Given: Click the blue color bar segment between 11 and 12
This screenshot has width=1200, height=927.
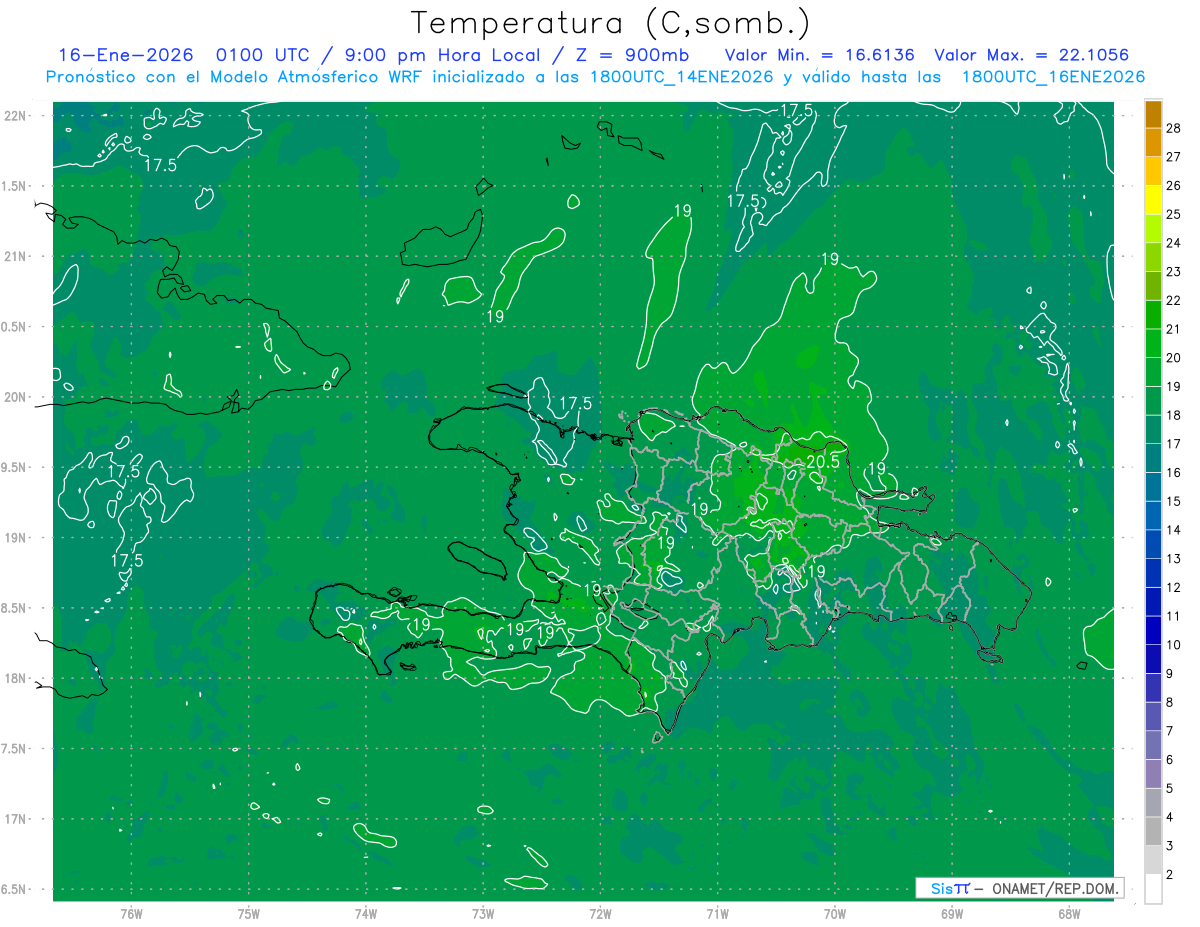Looking at the screenshot, I should click(1154, 602).
